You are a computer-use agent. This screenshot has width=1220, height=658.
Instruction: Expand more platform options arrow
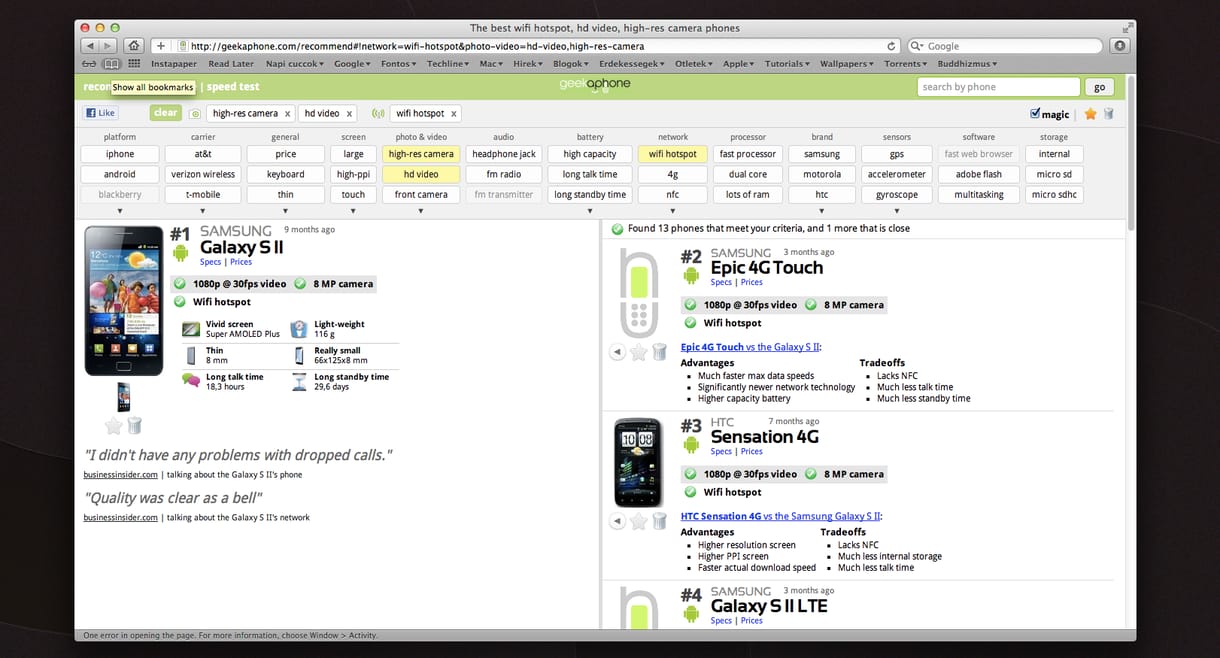click(x=120, y=211)
